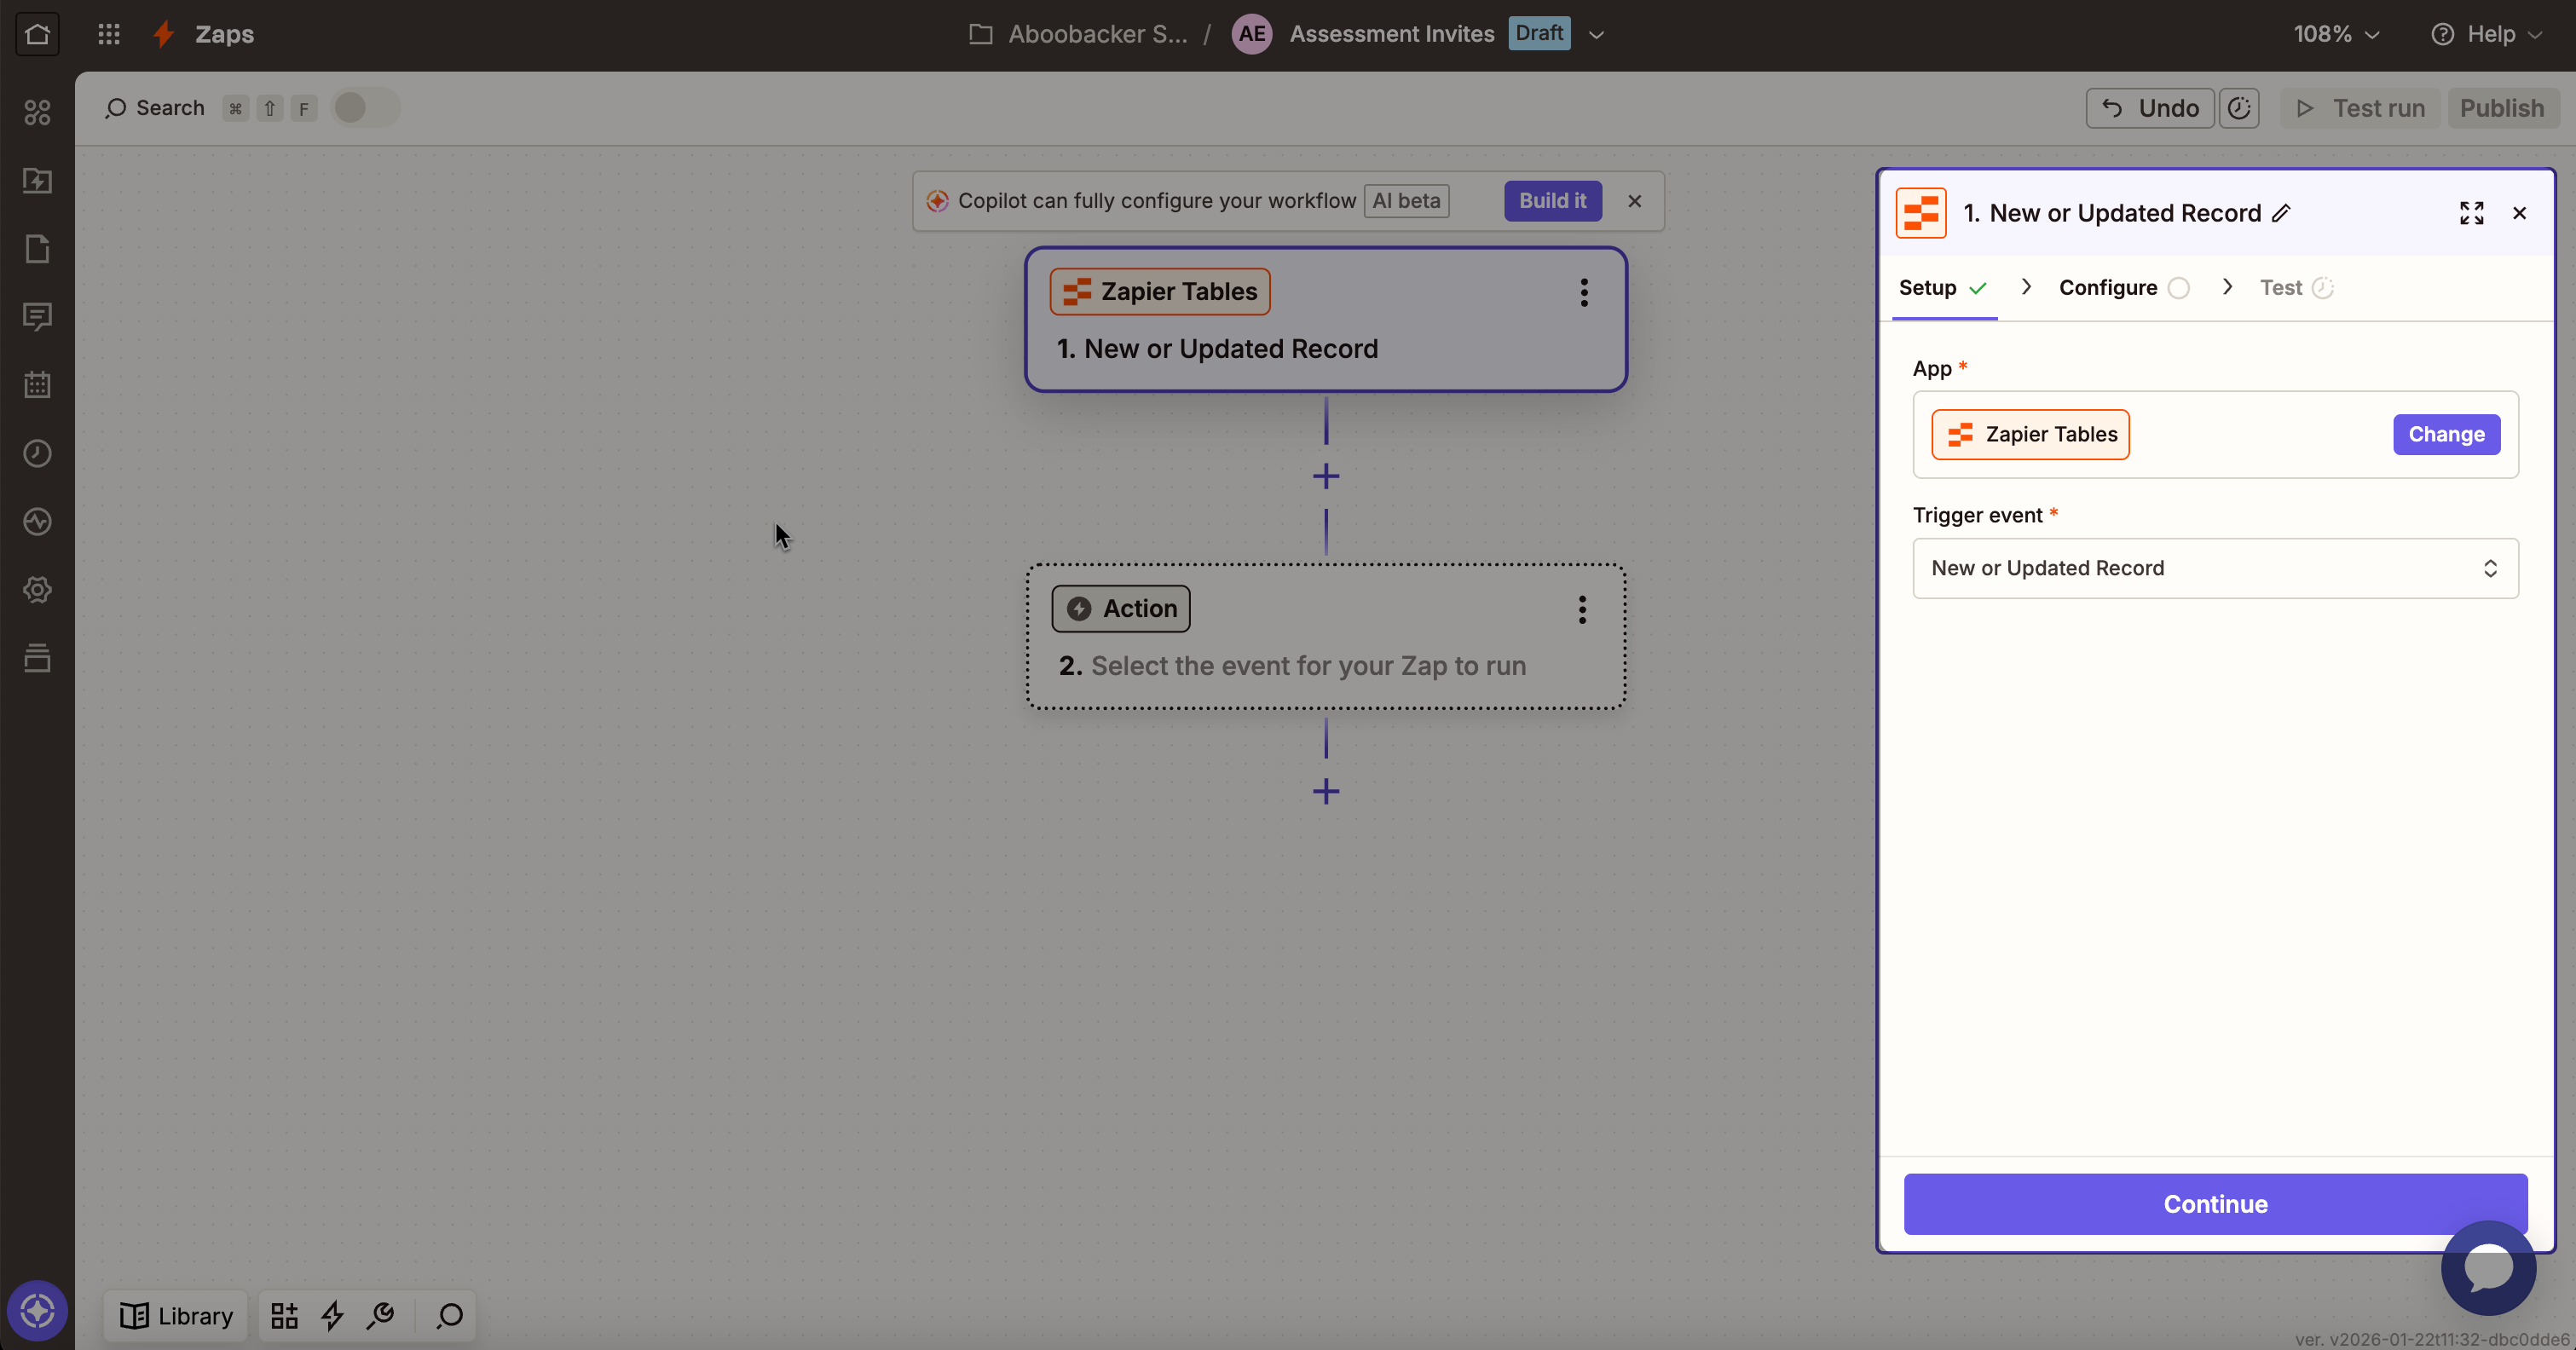Expand the step editor panel to fullscreen

(x=2471, y=213)
